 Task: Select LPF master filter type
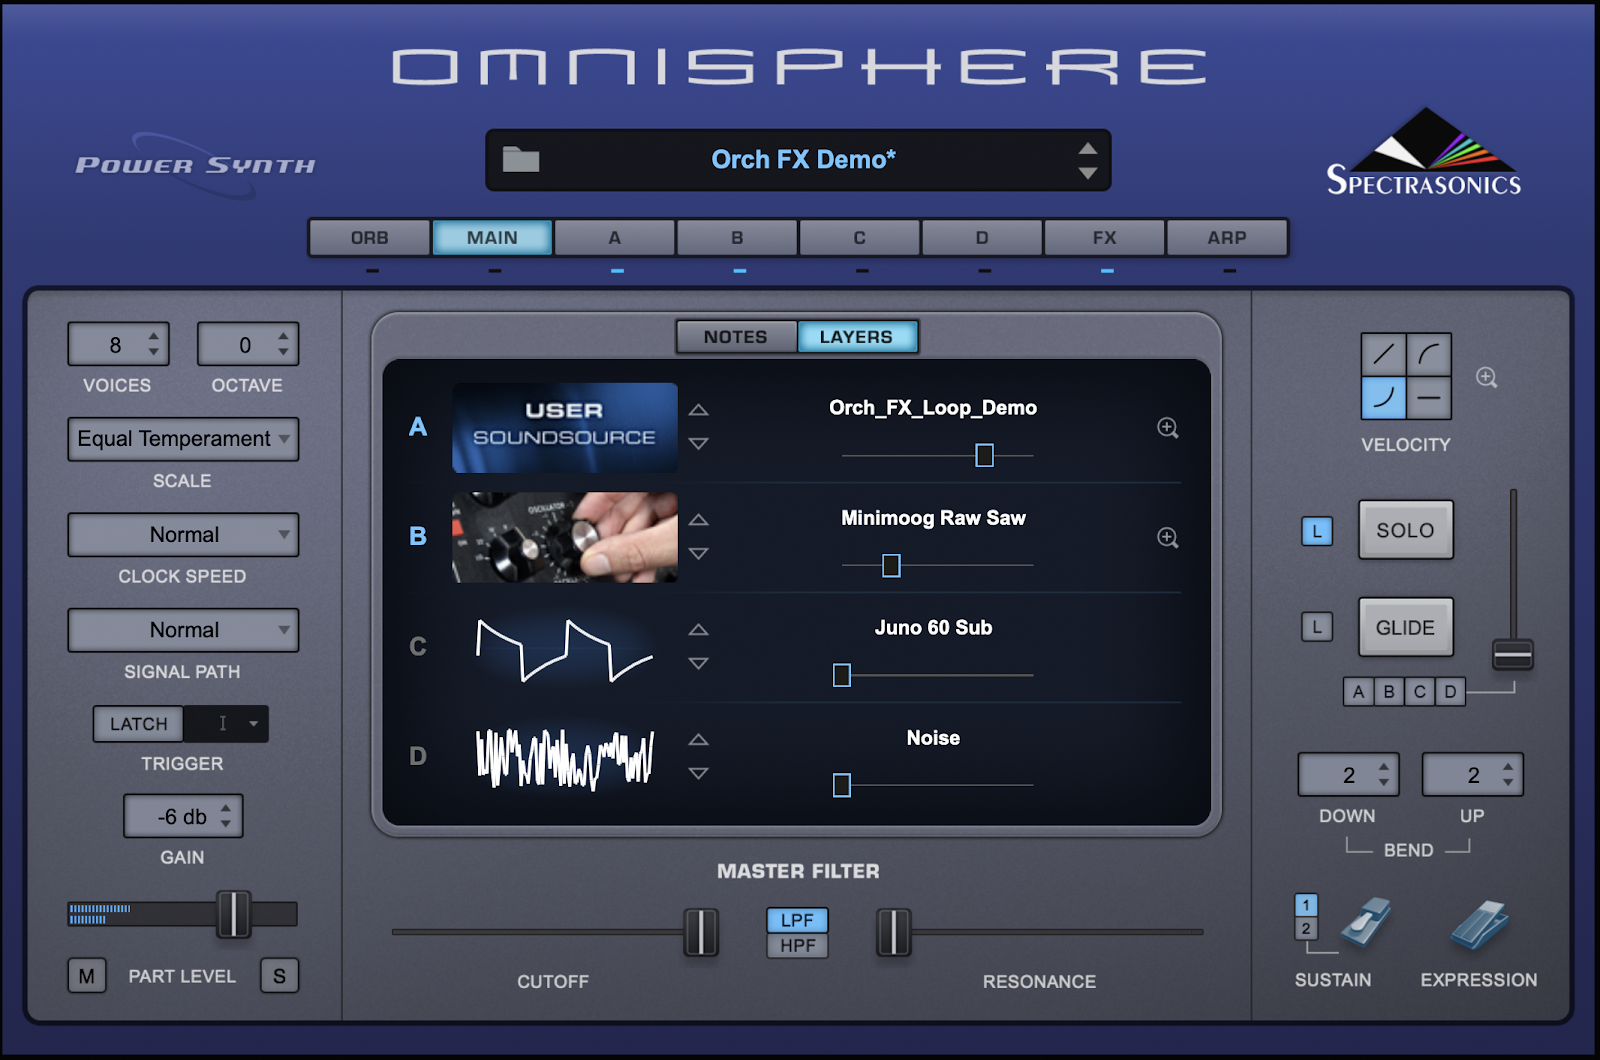coord(797,920)
